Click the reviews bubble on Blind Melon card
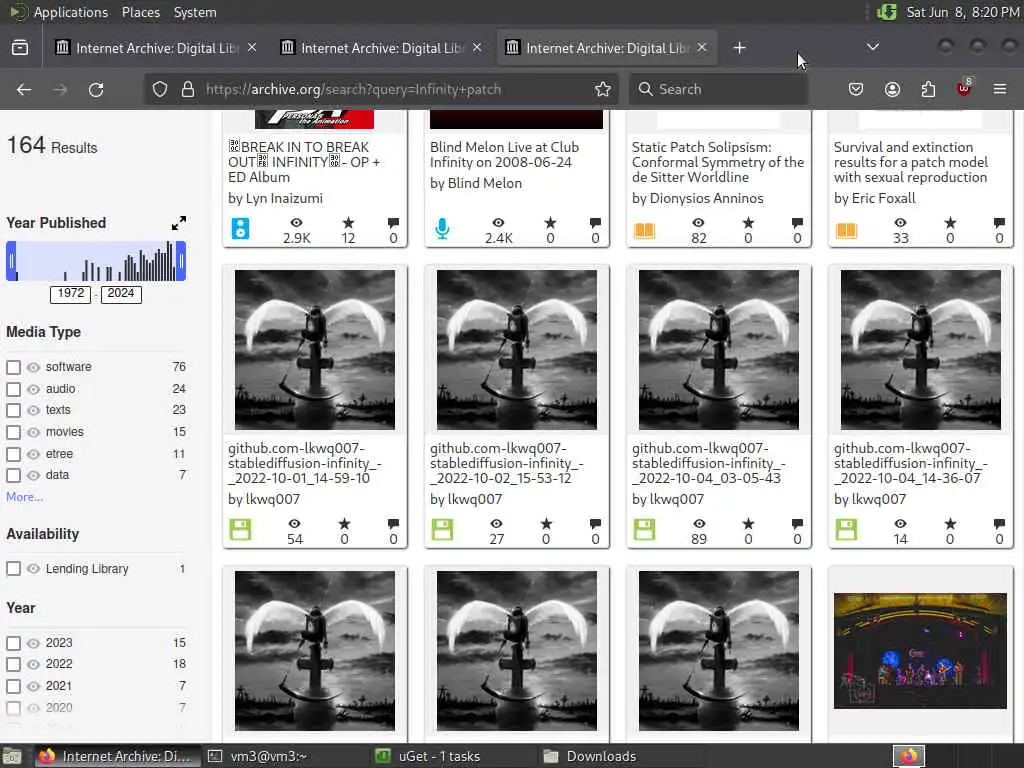Image resolution: width=1024 pixels, height=768 pixels. tap(595, 223)
